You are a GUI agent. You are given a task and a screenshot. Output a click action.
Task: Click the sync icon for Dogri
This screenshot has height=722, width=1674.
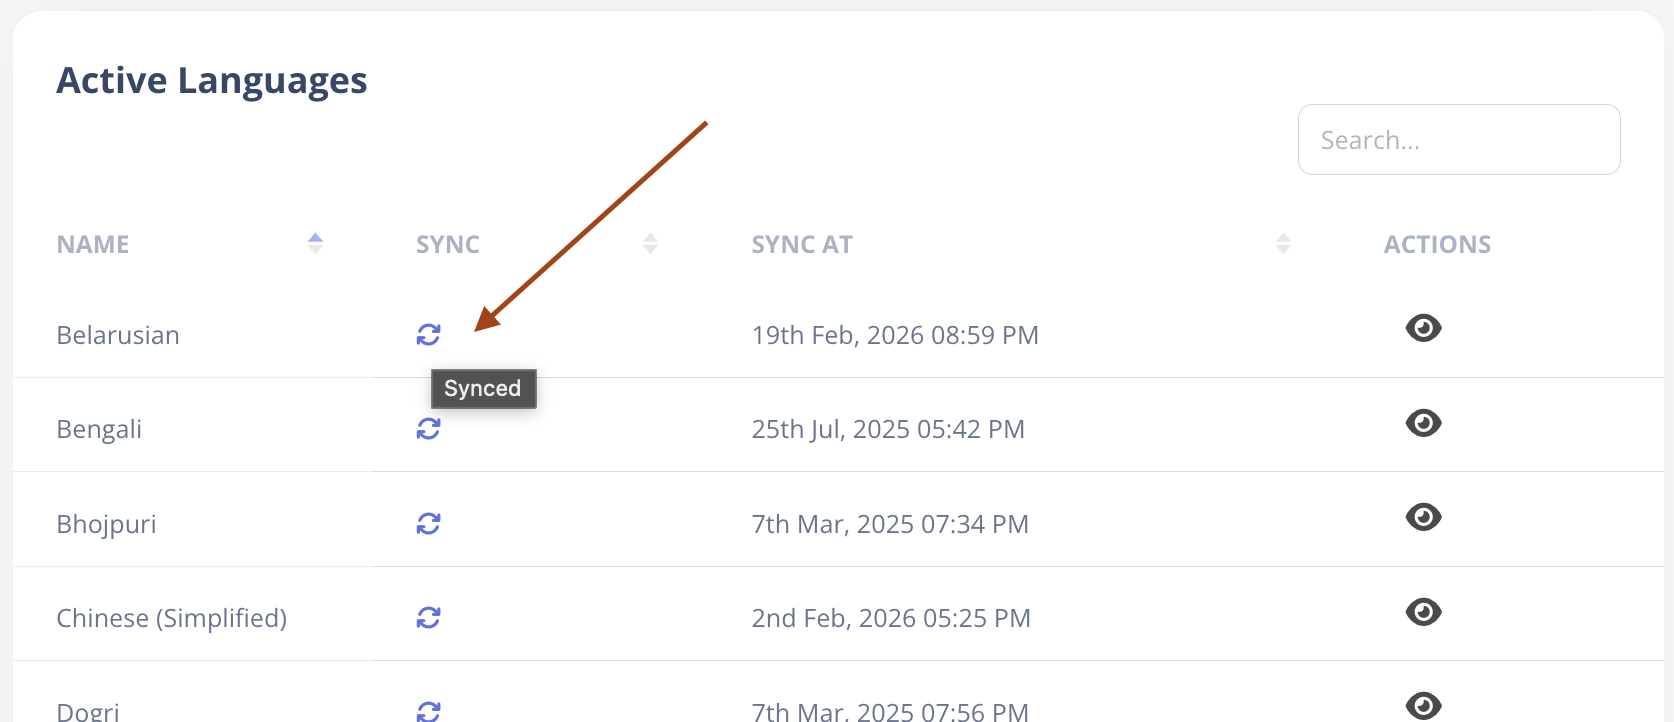tap(429, 711)
